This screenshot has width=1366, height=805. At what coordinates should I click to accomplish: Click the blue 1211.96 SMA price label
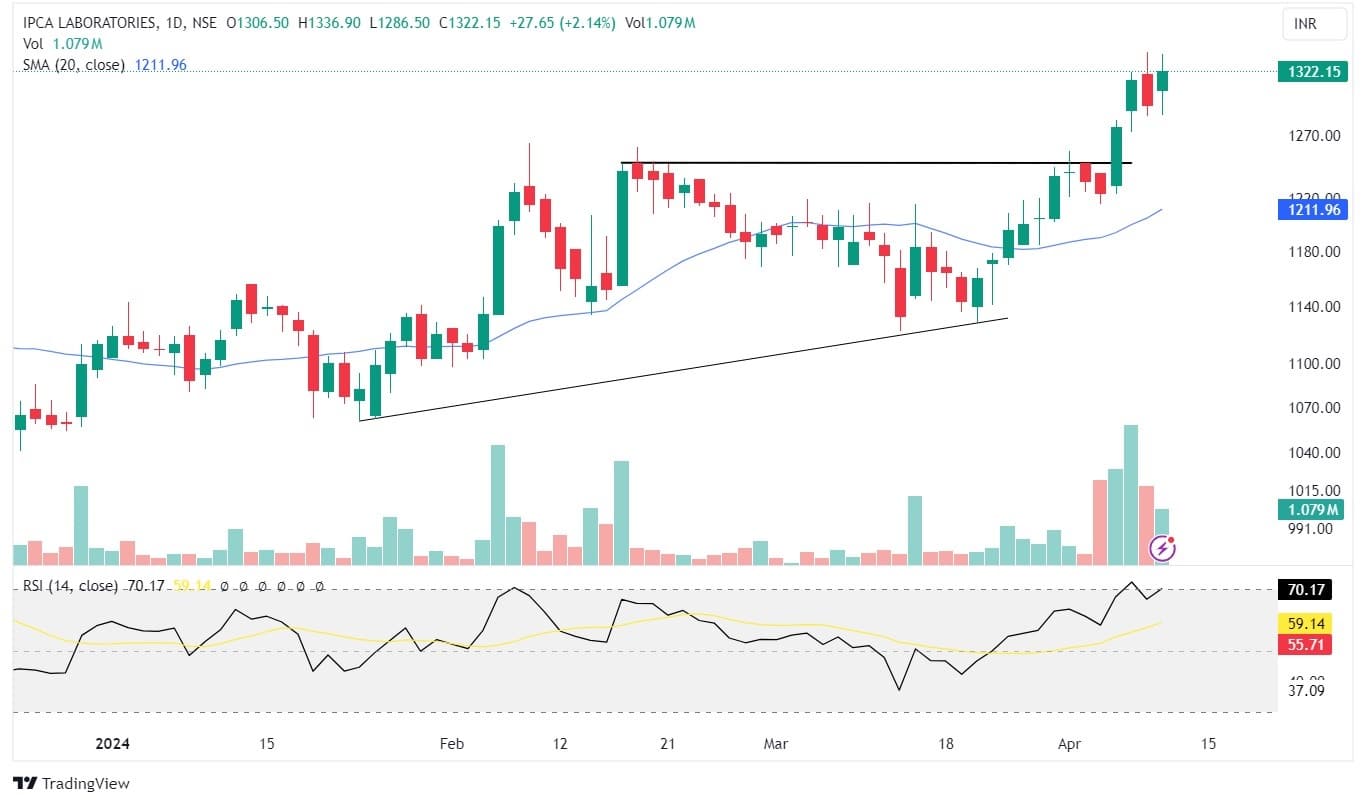[1313, 210]
